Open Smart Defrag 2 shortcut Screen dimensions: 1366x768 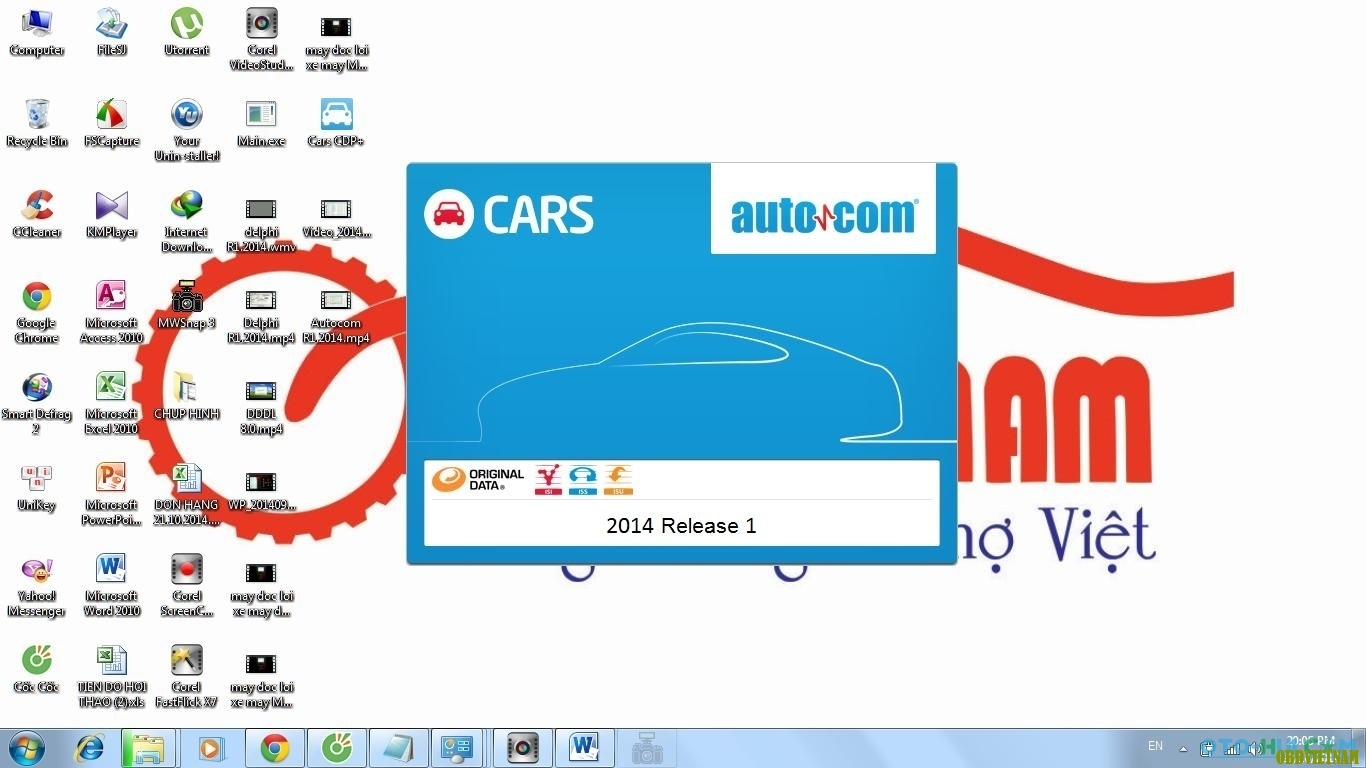37,388
